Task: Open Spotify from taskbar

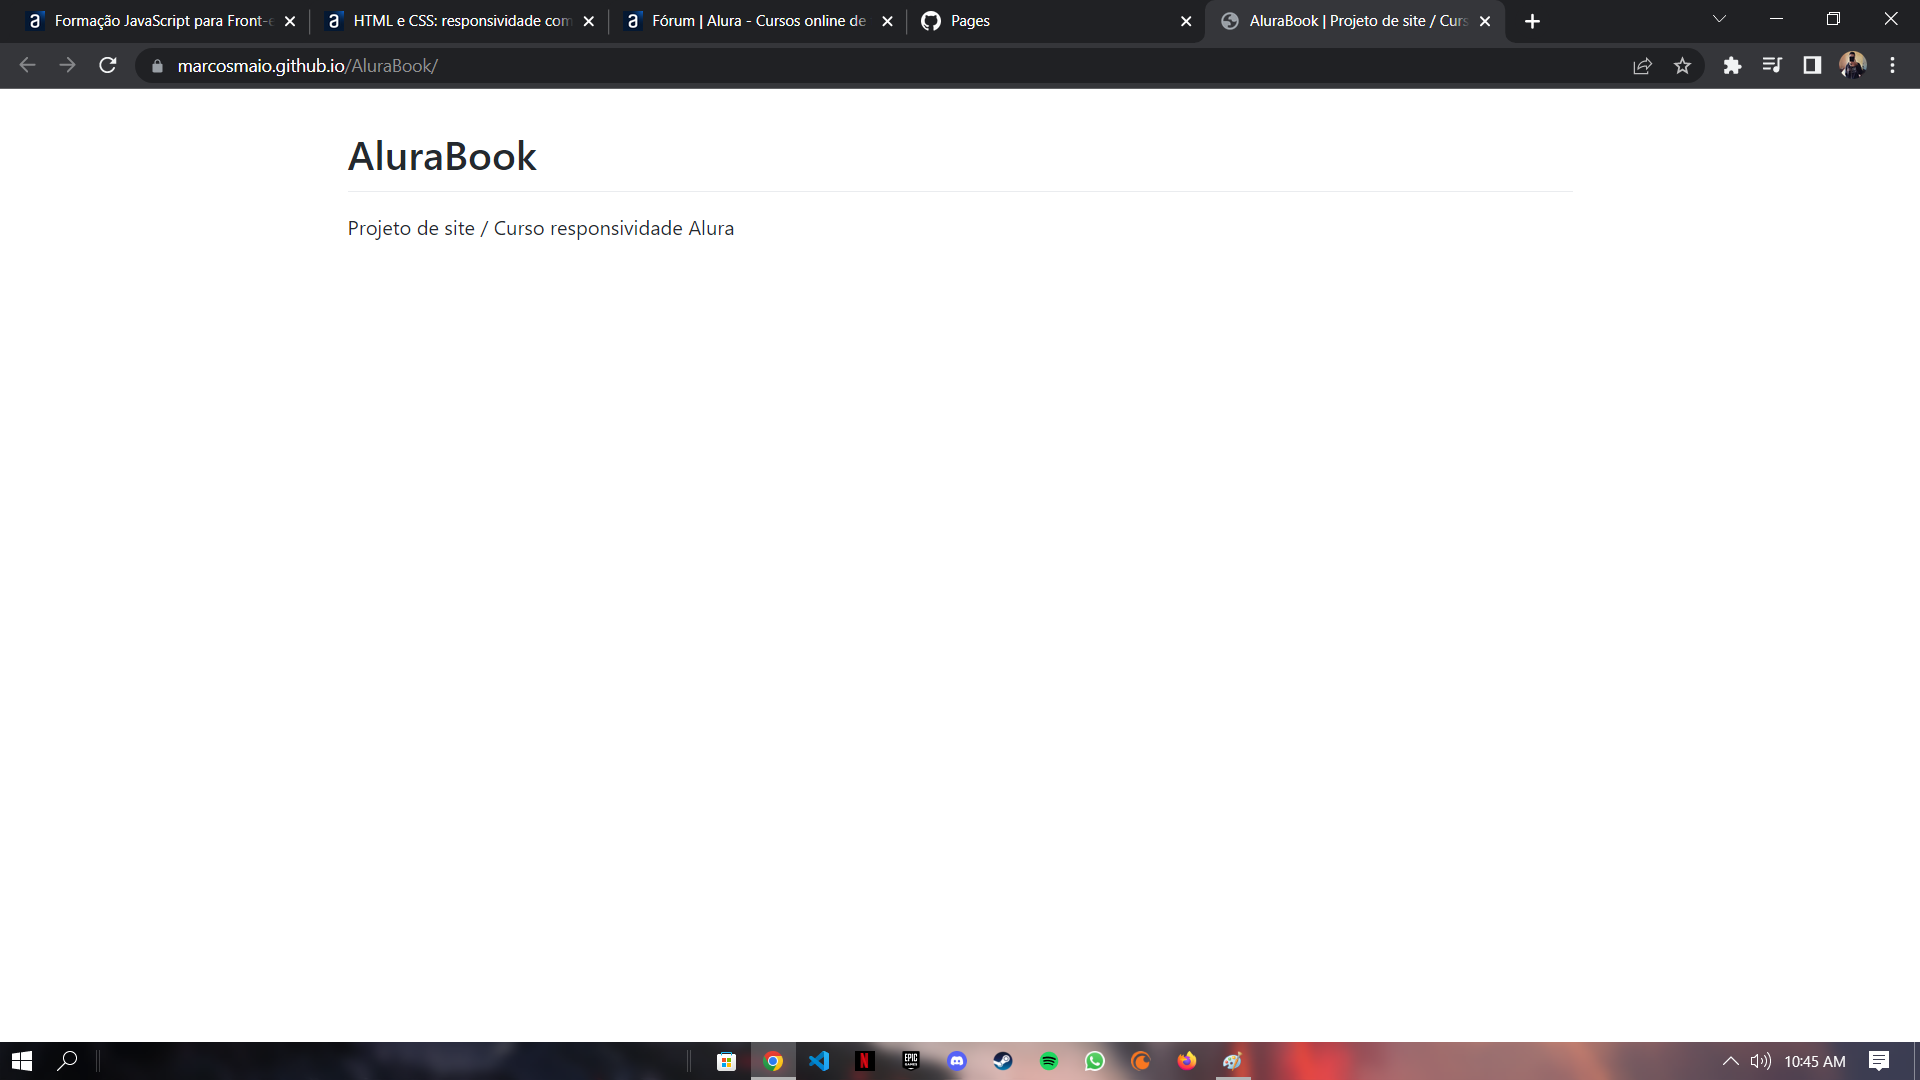Action: 1049,1061
